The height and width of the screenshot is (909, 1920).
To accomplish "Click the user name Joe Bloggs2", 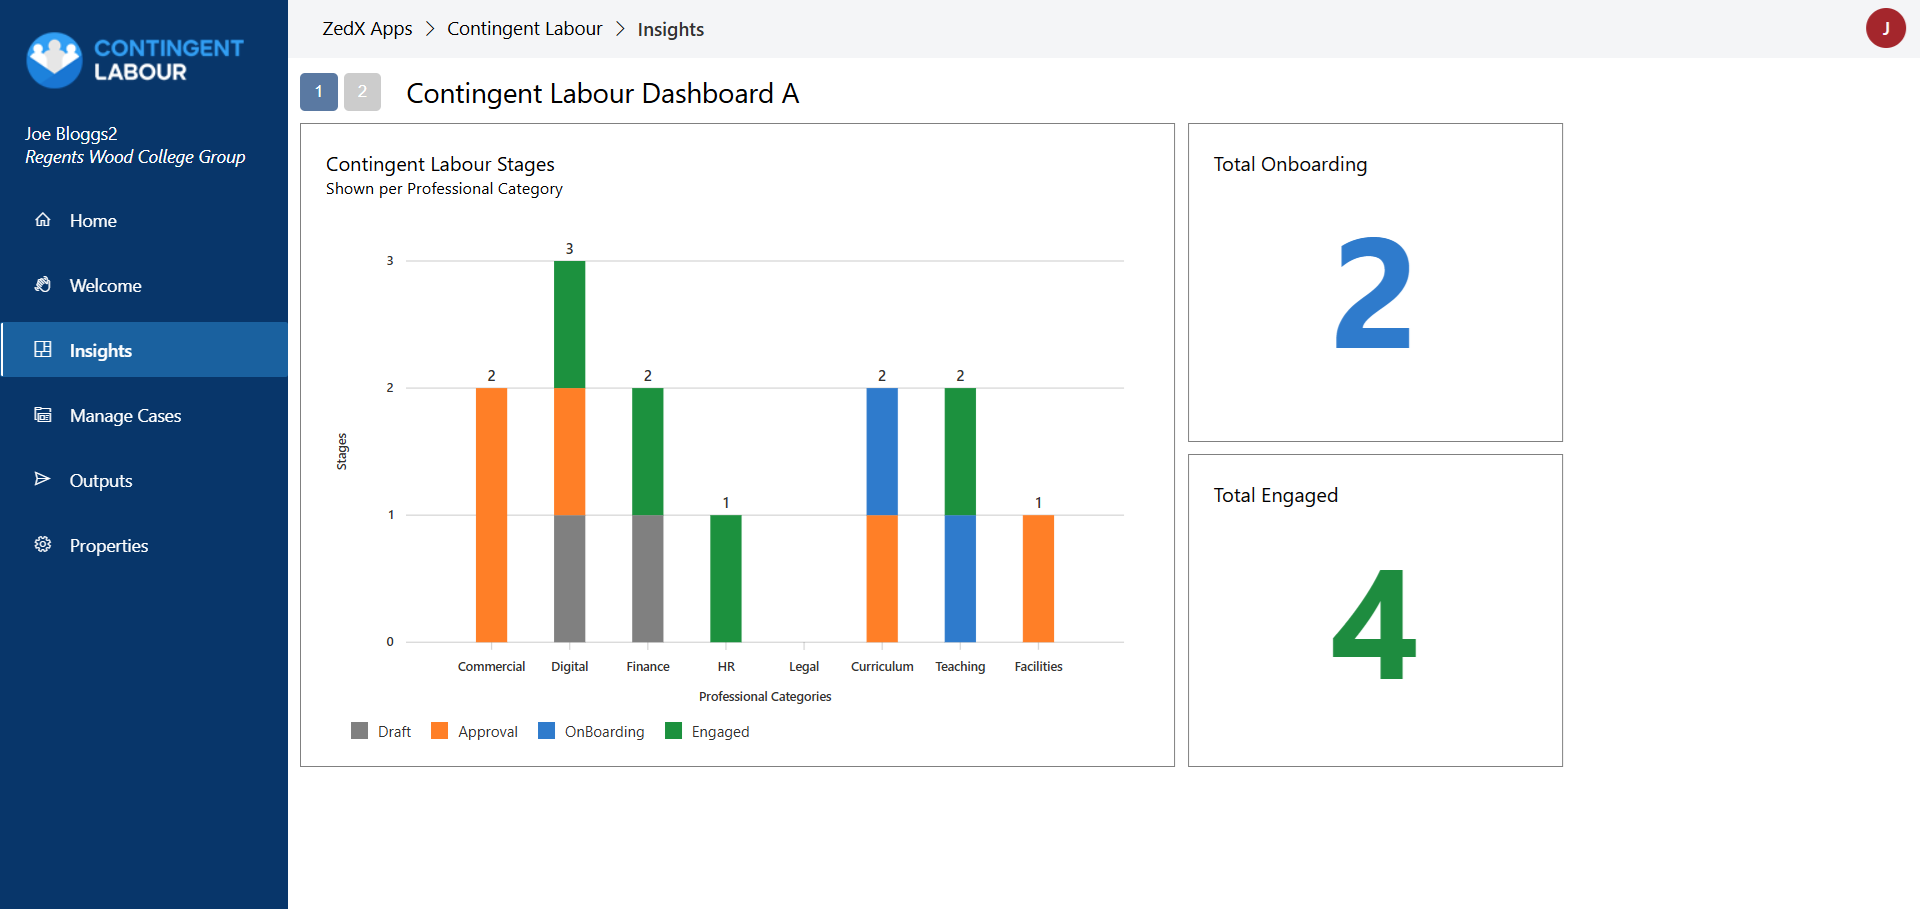I will click(x=71, y=134).
